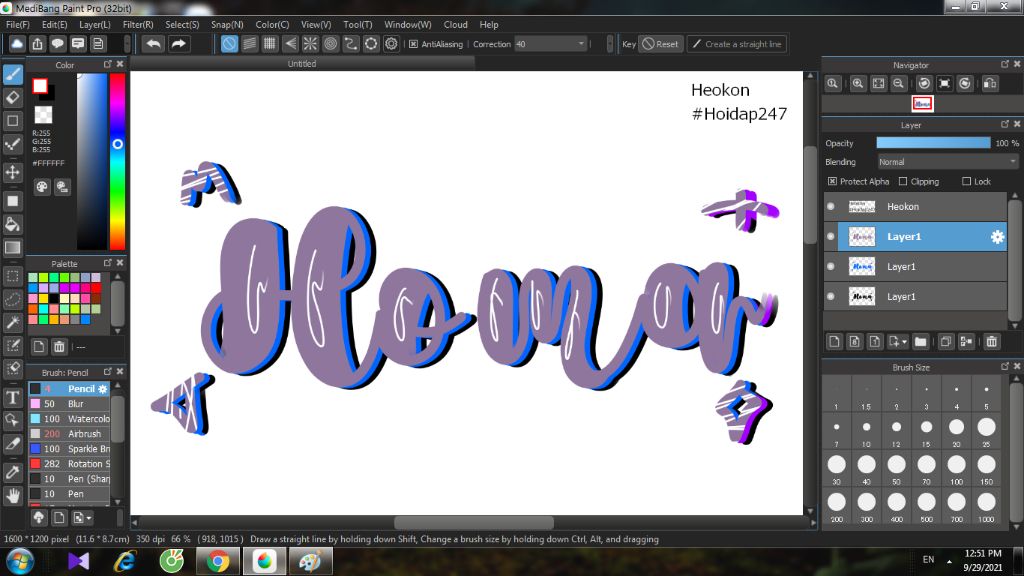Screen dimensions: 1024x576
Task: Turn snap off in toolbar
Action: coord(229,44)
